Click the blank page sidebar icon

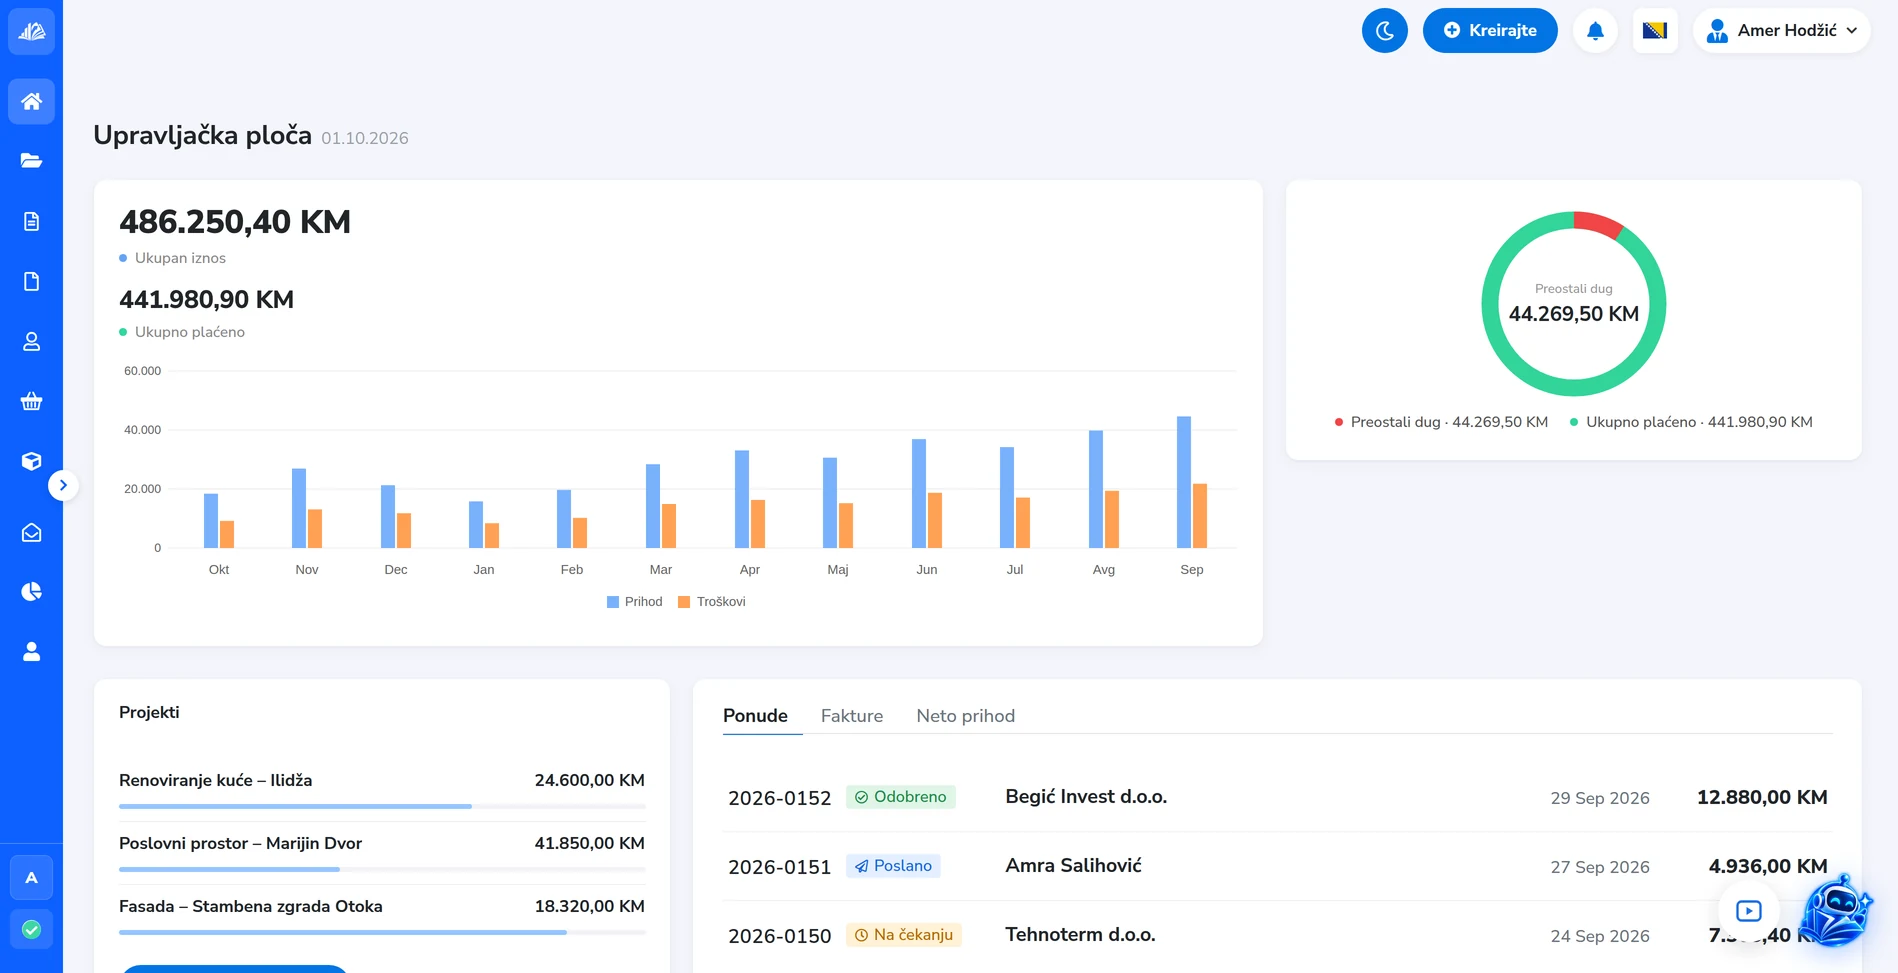[x=31, y=281]
